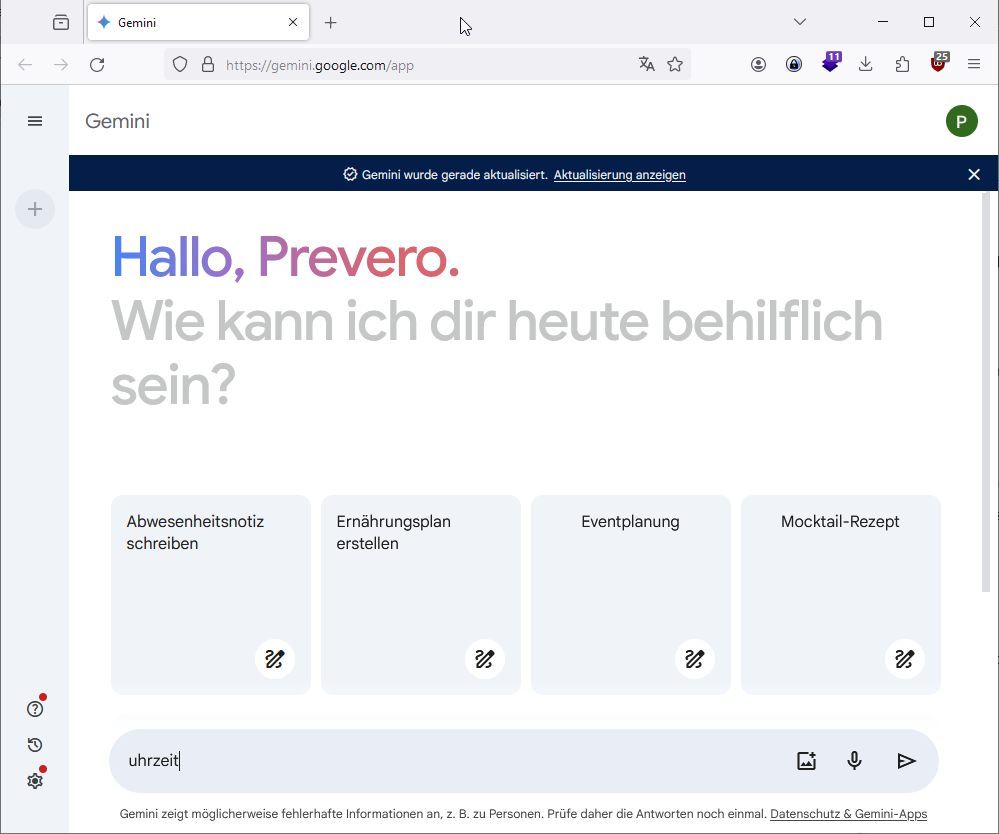The height and width of the screenshot is (834, 999).
Task: Click the shield tracking protection icon
Action: 180,64
